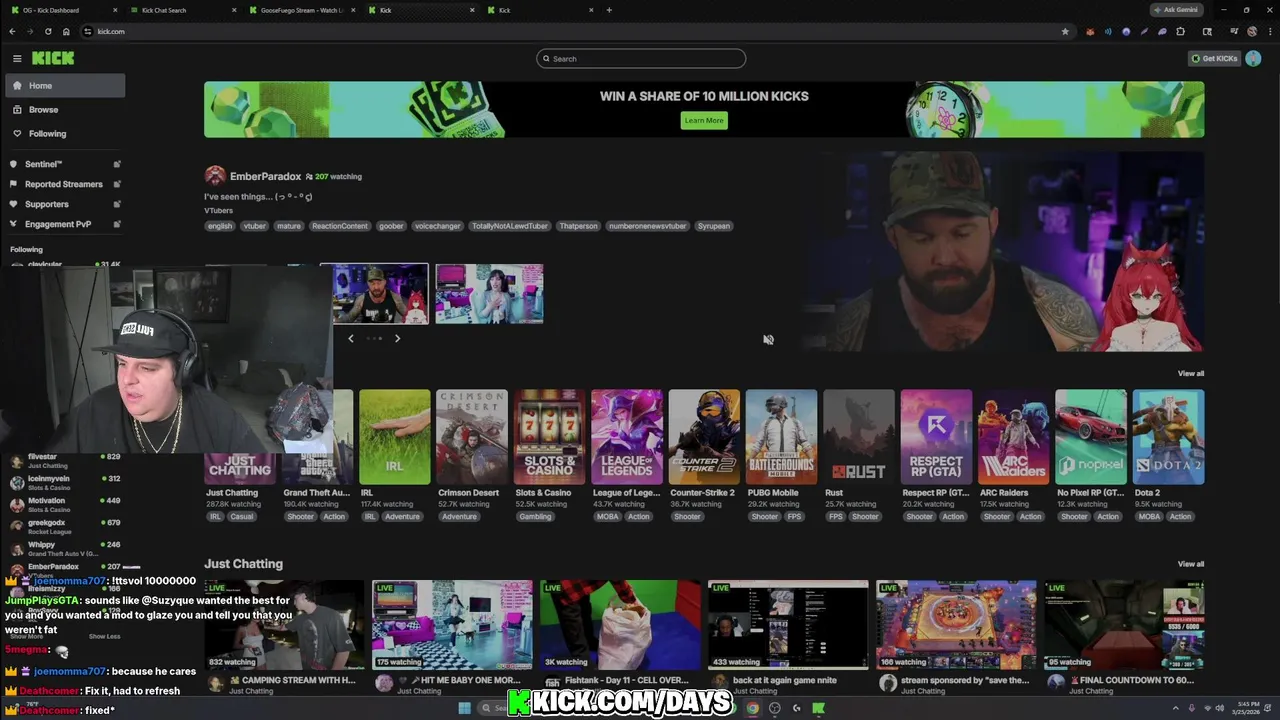Open the profile avatar menu

coord(1253,59)
